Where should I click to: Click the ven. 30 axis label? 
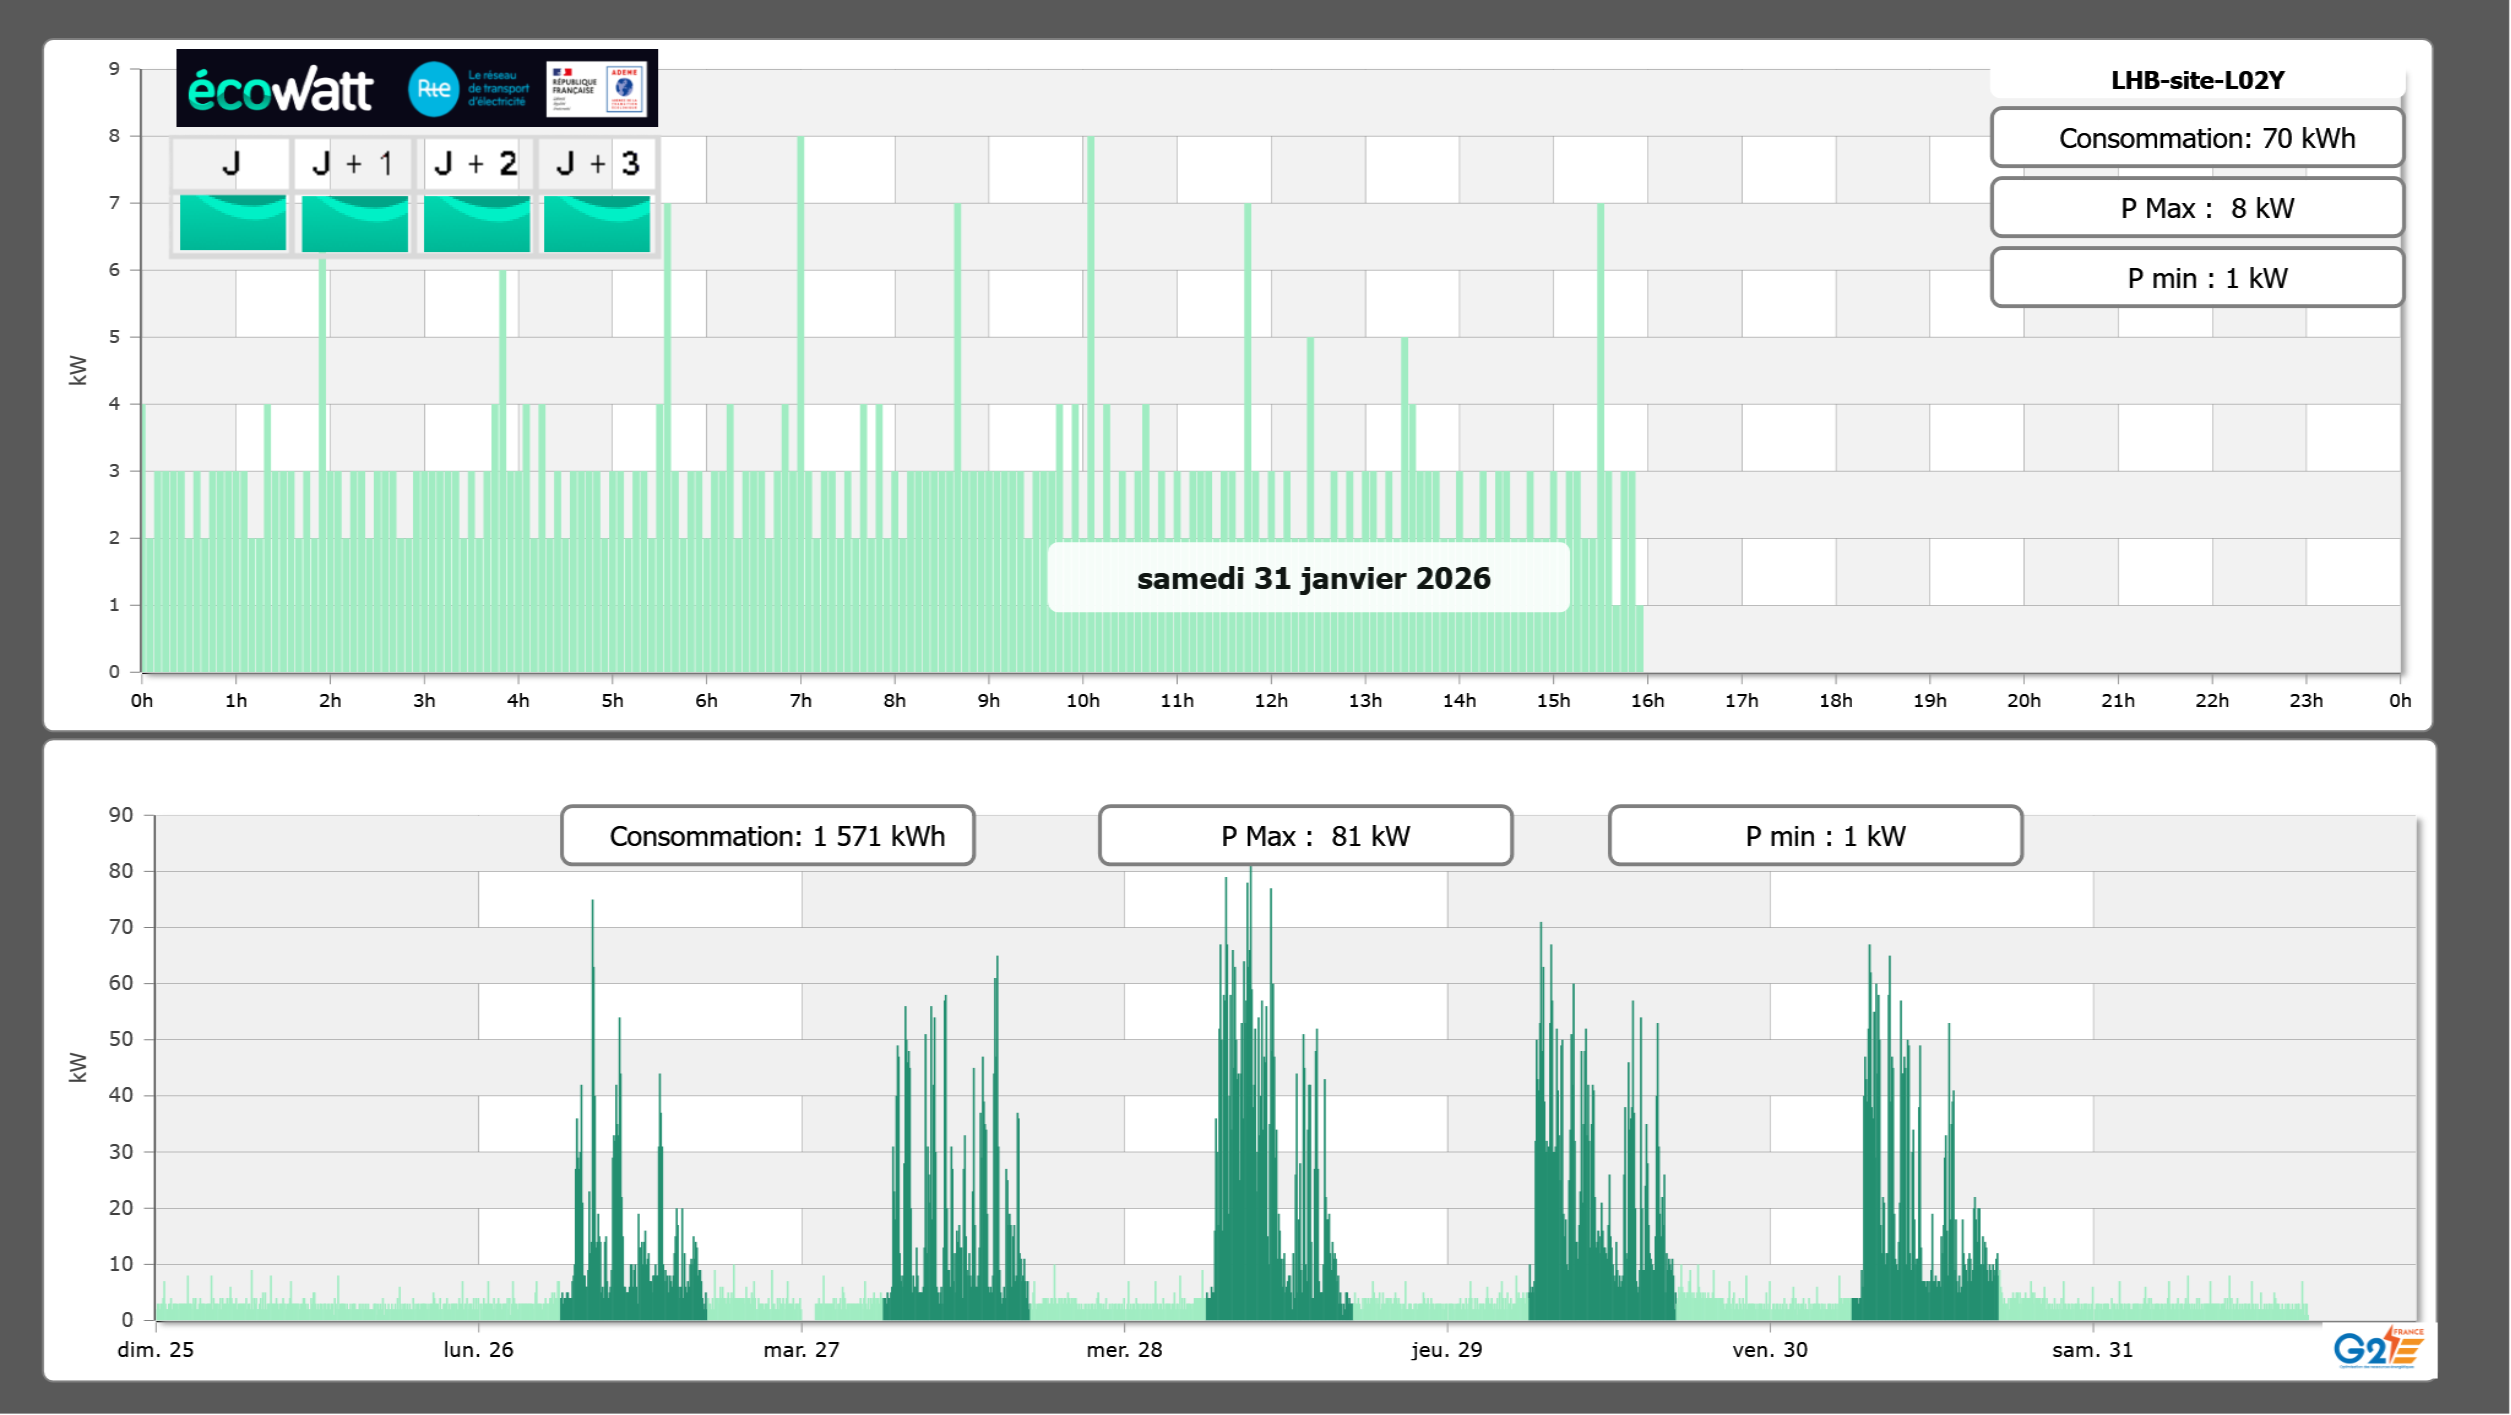click(1769, 1349)
